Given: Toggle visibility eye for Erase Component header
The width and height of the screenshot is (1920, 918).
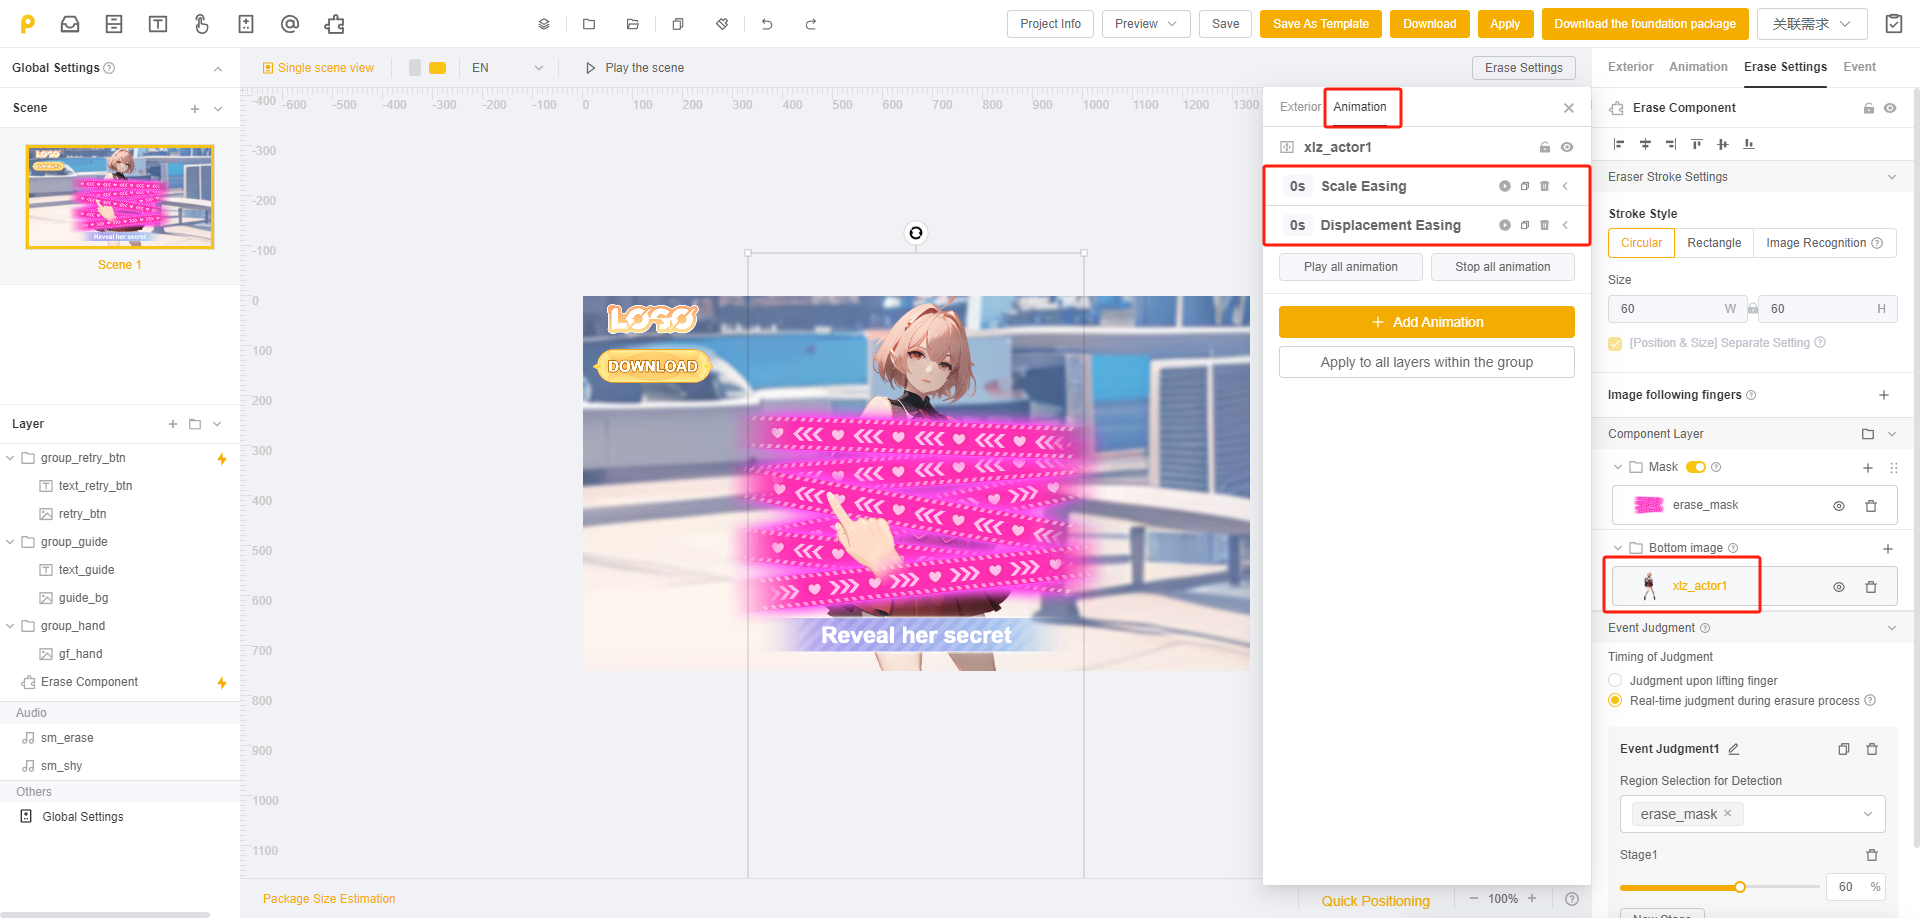Looking at the screenshot, I should point(1890,108).
